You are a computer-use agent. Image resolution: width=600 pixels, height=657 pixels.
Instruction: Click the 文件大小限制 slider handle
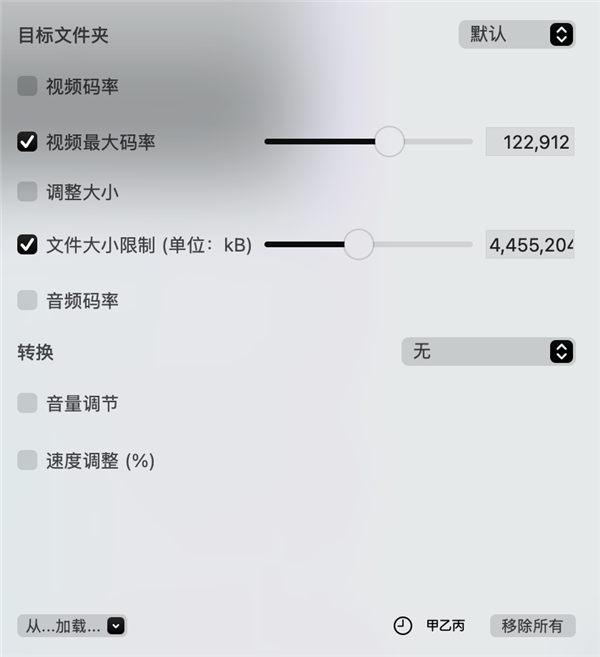(358, 245)
